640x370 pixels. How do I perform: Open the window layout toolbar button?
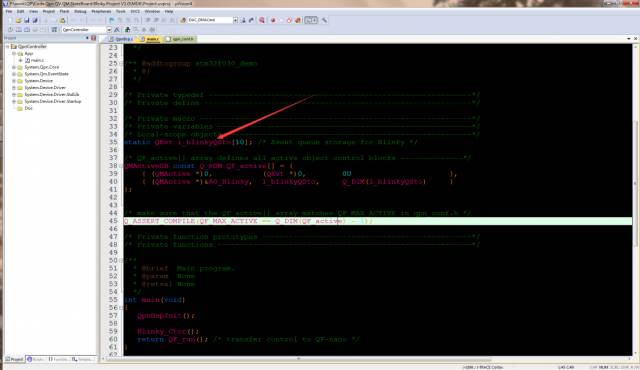[311, 20]
